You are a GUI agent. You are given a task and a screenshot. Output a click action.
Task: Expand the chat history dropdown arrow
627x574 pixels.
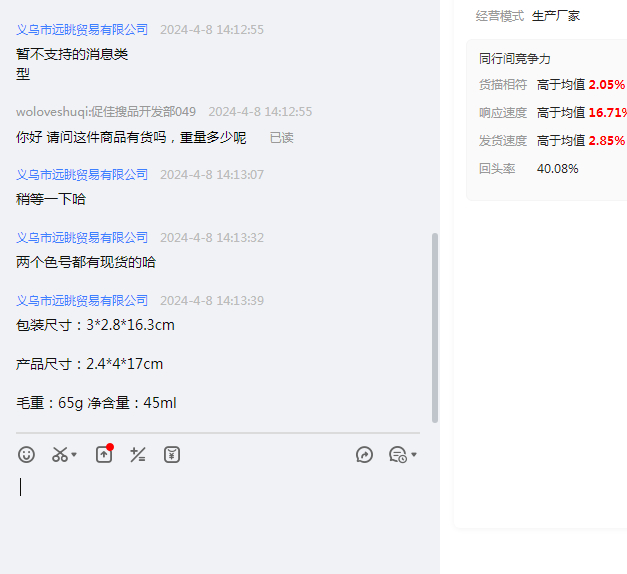pyautogui.click(x=414, y=455)
